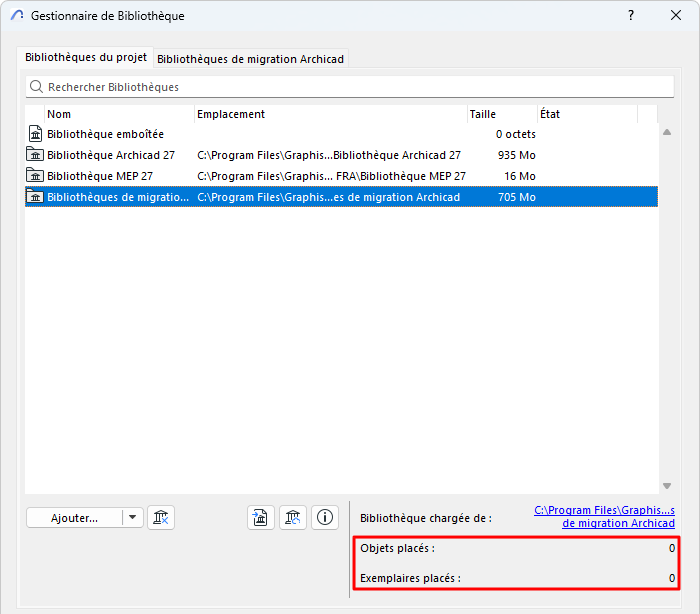Screen dimensions: 700x614
Task: Sort list by Emplacement column header
Action: click(x=331, y=114)
